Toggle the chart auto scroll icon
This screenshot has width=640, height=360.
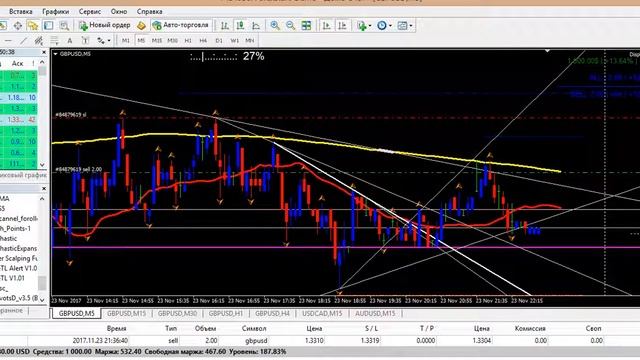(x=327, y=25)
